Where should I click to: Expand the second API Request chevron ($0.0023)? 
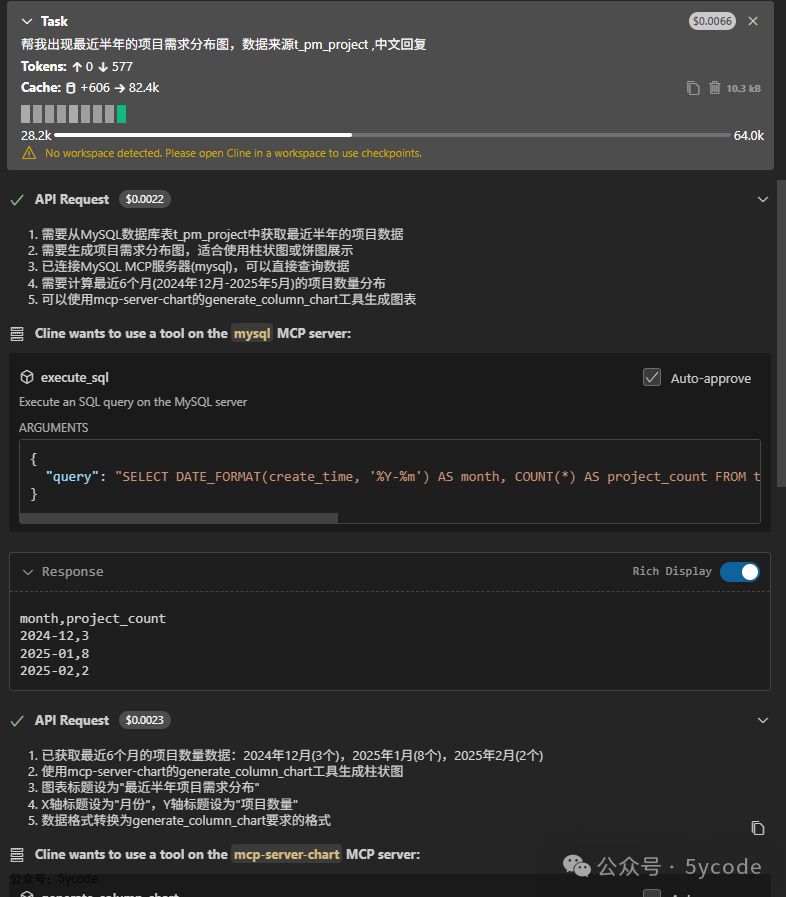pyautogui.click(x=763, y=720)
